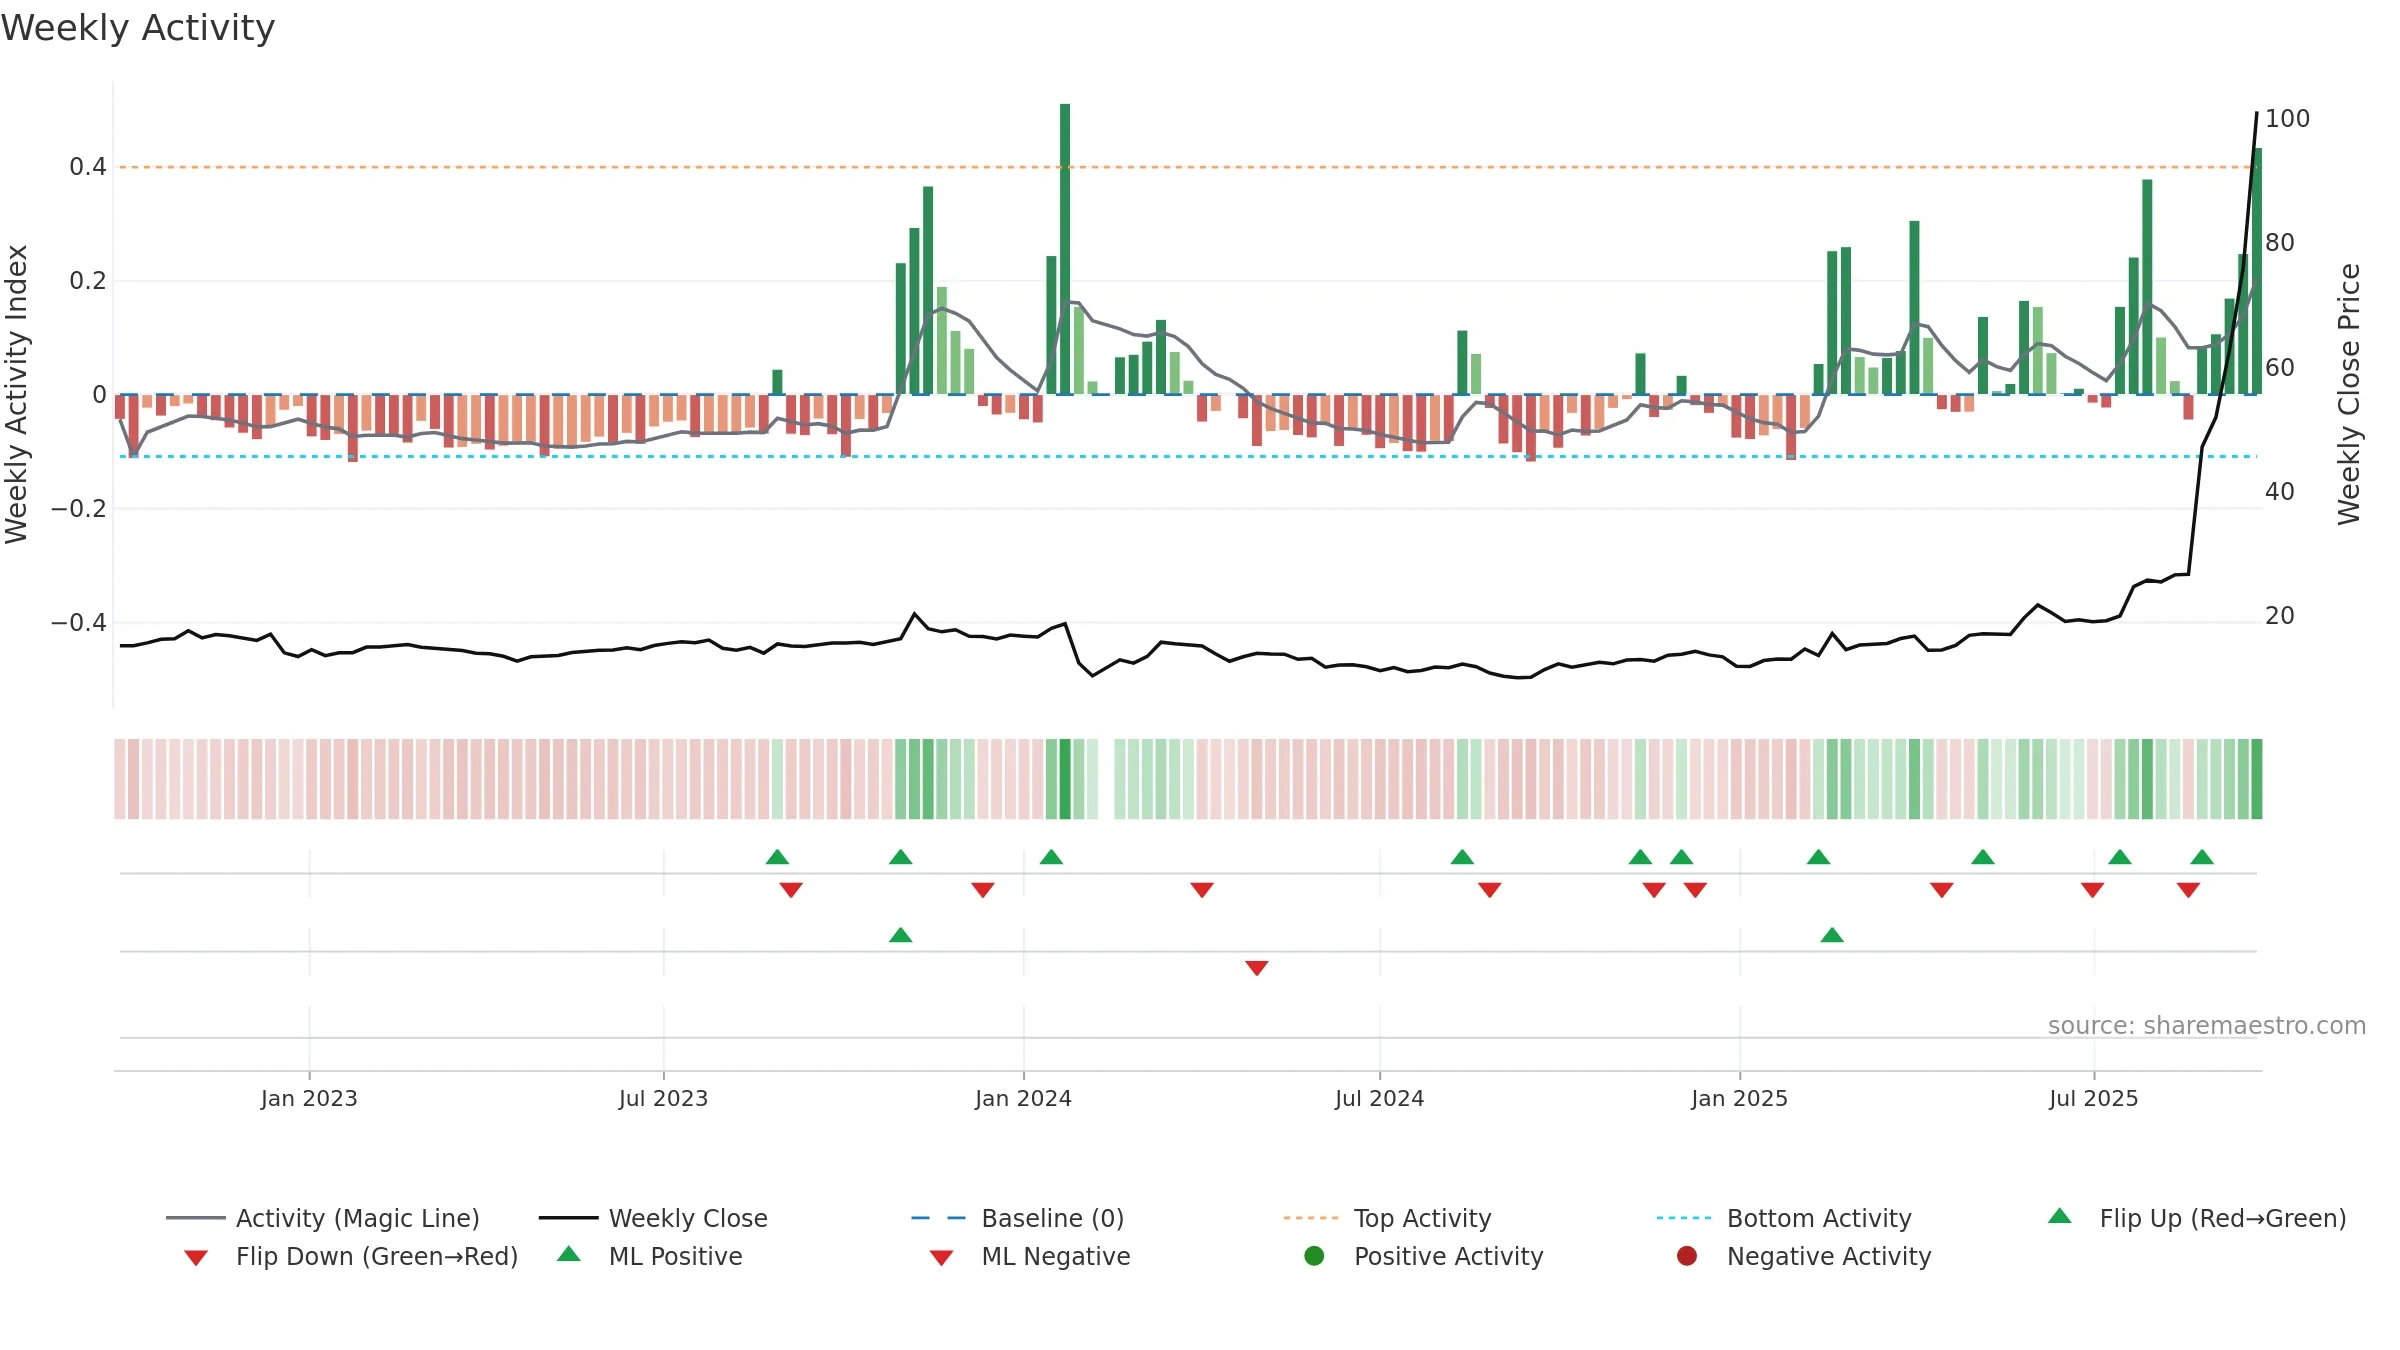Toggle ML Negative legend entry
The image size is (2400, 1350).
[1029, 1256]
